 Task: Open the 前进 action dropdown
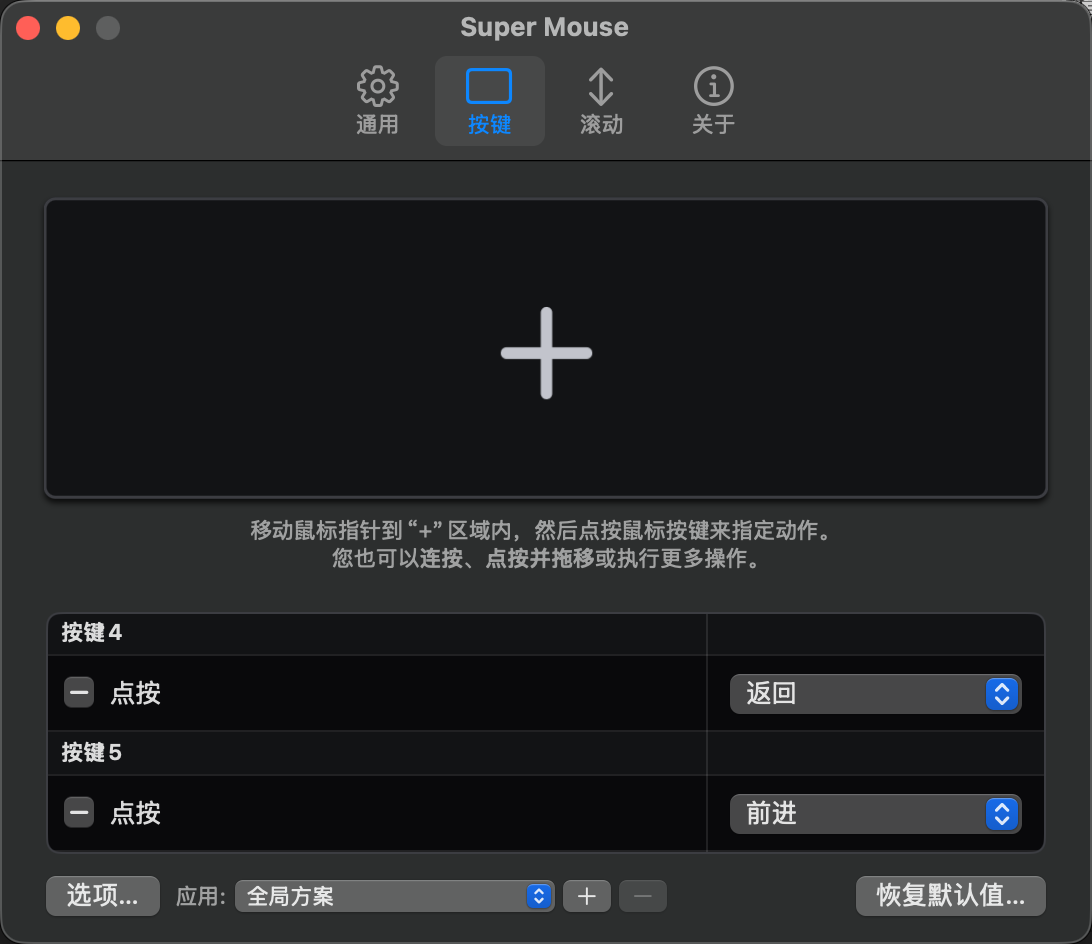tap(875, 814)
